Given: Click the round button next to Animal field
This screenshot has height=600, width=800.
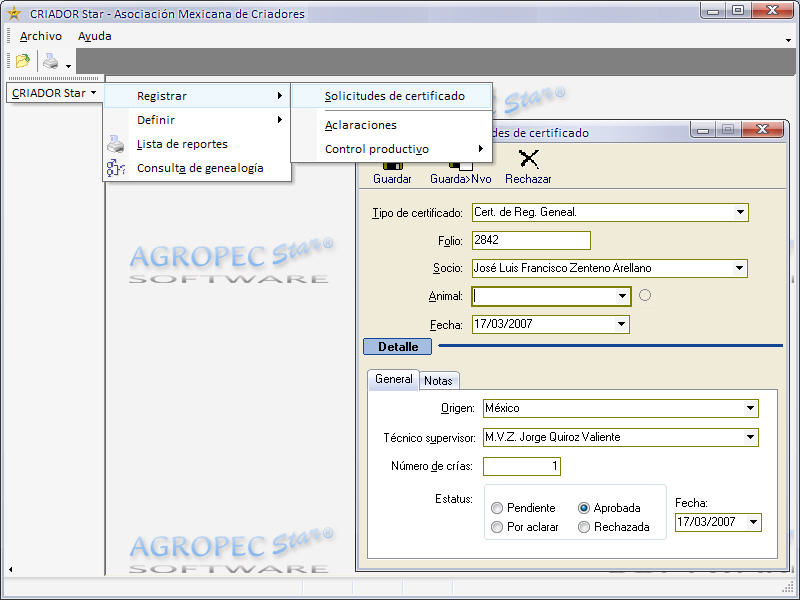Looking at the screenshot, I should [x=645, y=295].
